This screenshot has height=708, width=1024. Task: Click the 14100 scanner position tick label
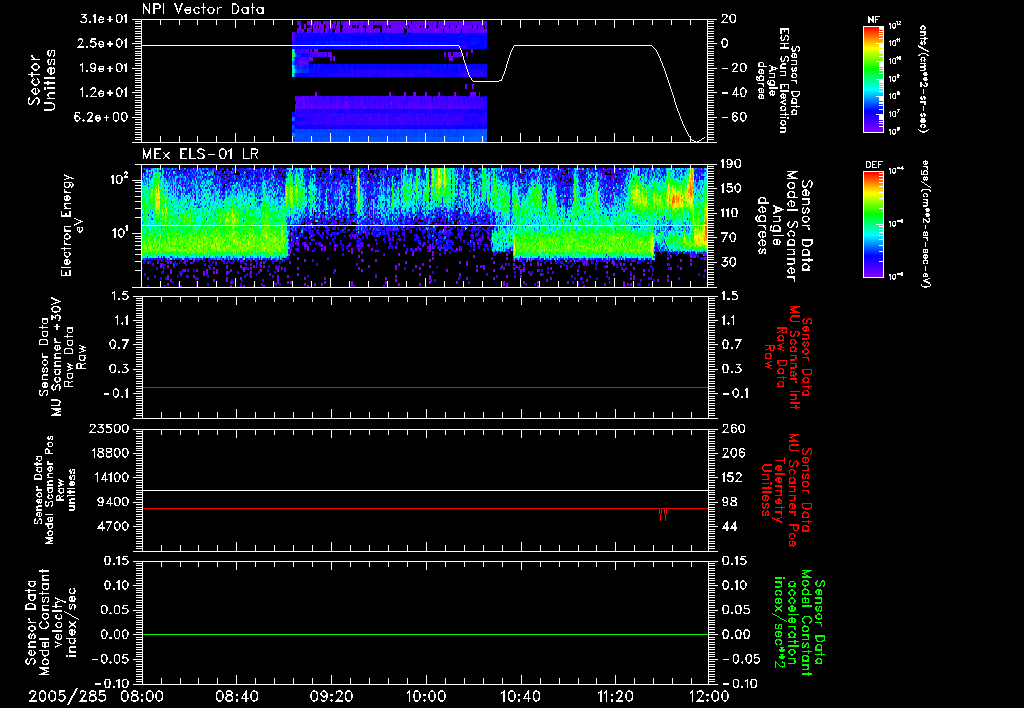pyautogui.click(x=109, y=477)
